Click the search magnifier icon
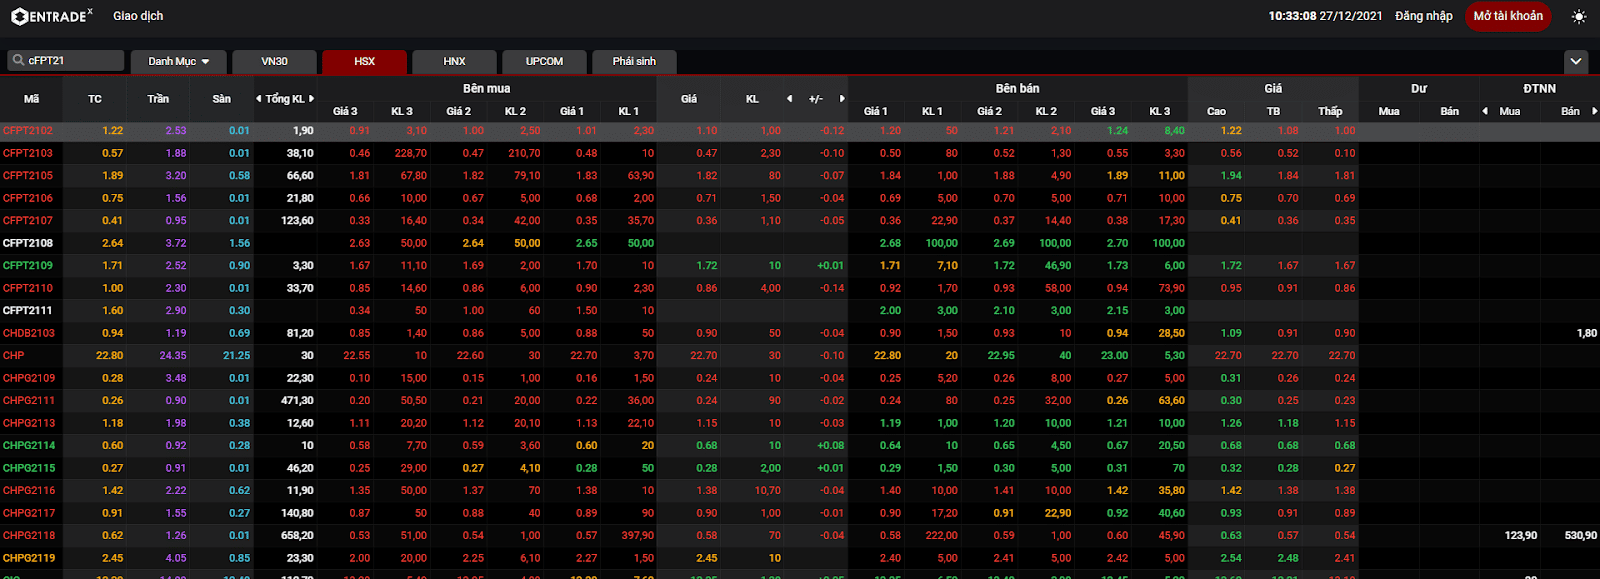Viewport: 1600px width, 579px height. click(x=18, y=61)
